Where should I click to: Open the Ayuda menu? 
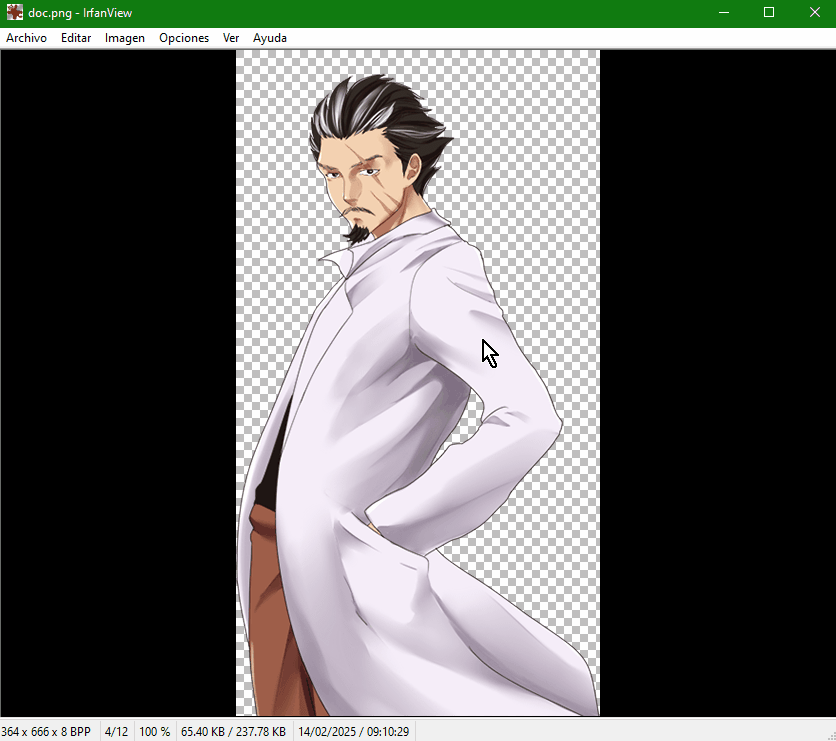pyautogui.click(x=270, y=38)
